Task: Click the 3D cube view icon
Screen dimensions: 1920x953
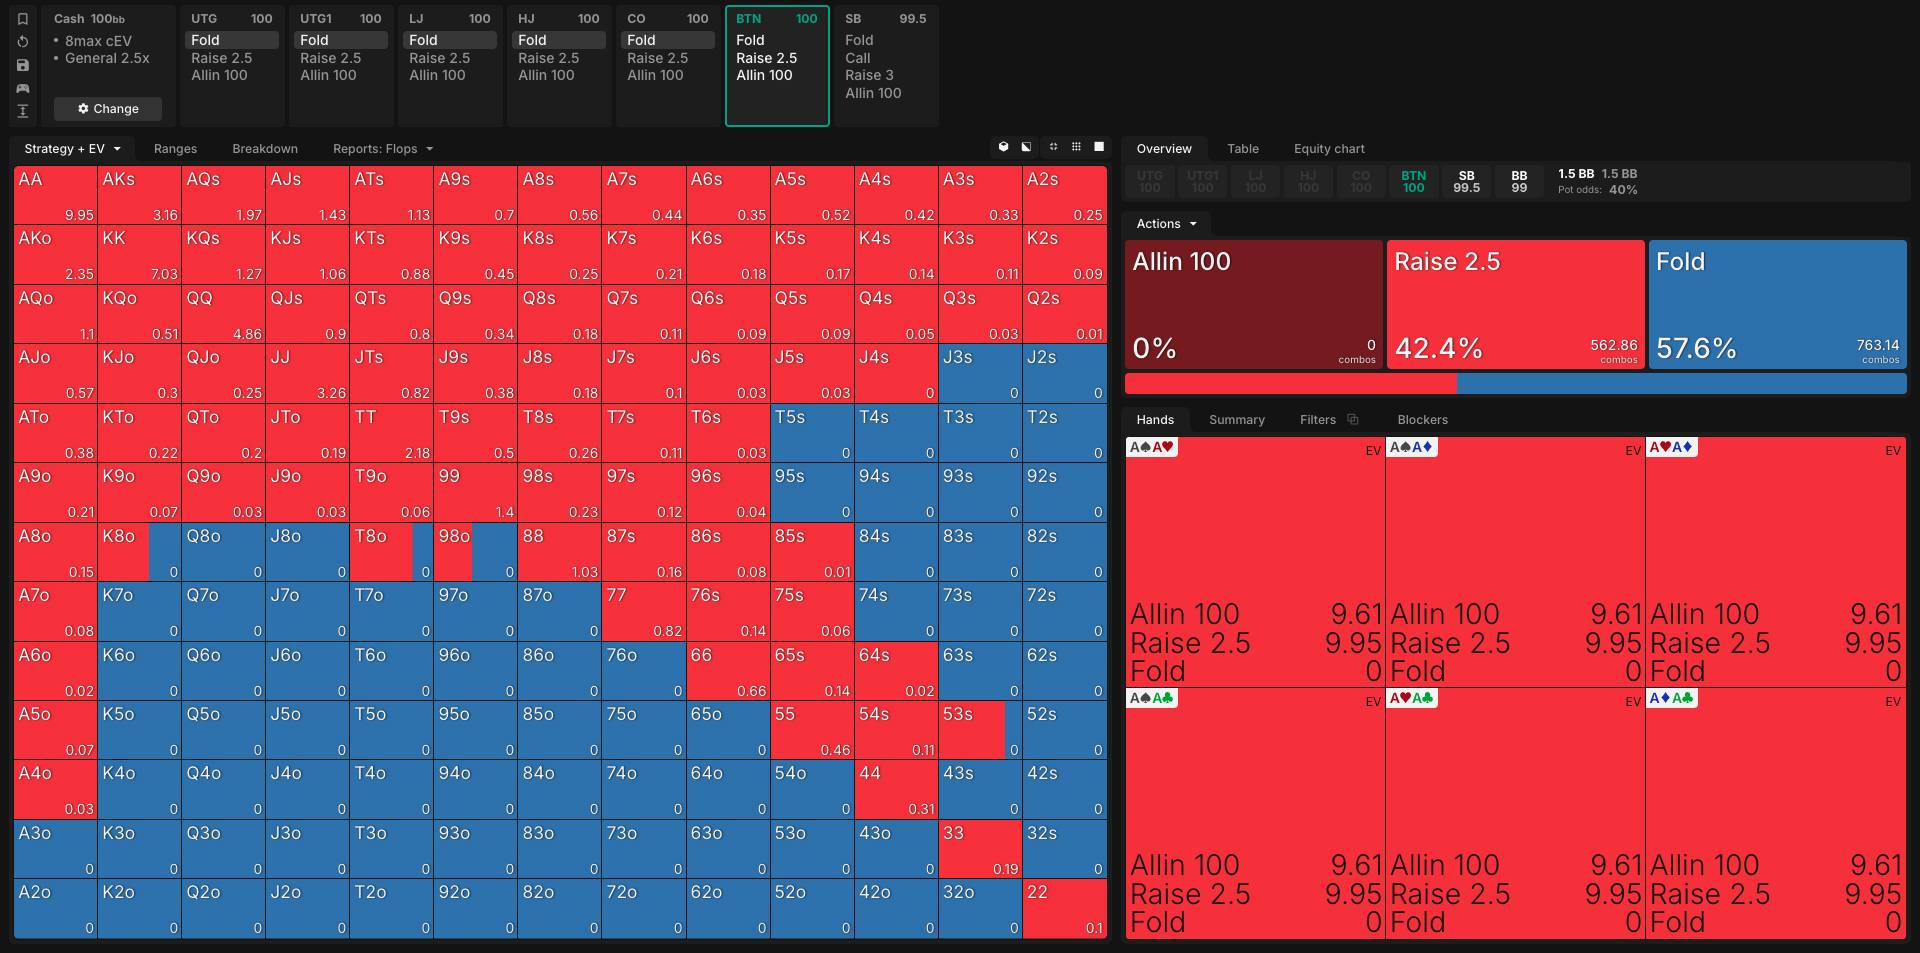Action: pyautogui.click(x=1004, y=147)
